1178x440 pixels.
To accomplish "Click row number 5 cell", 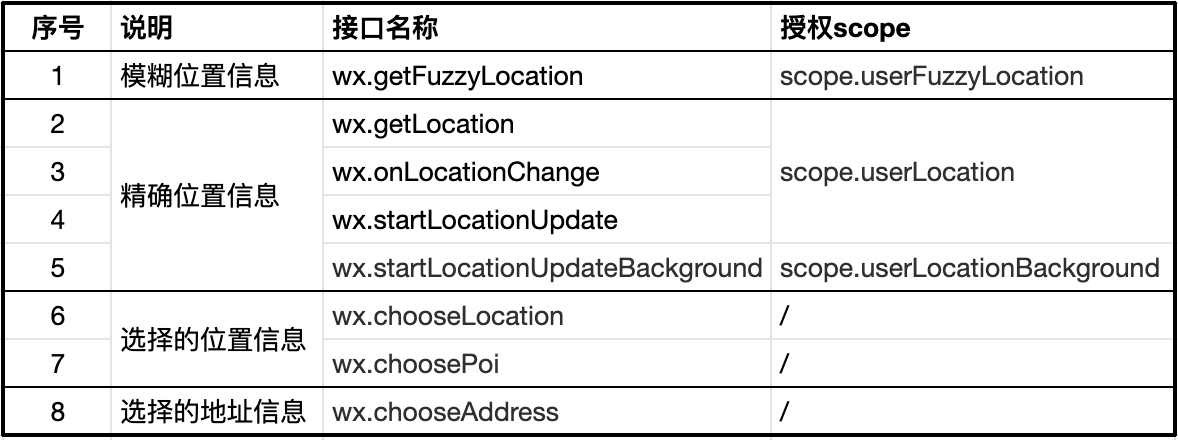I will tap(57, 268).
